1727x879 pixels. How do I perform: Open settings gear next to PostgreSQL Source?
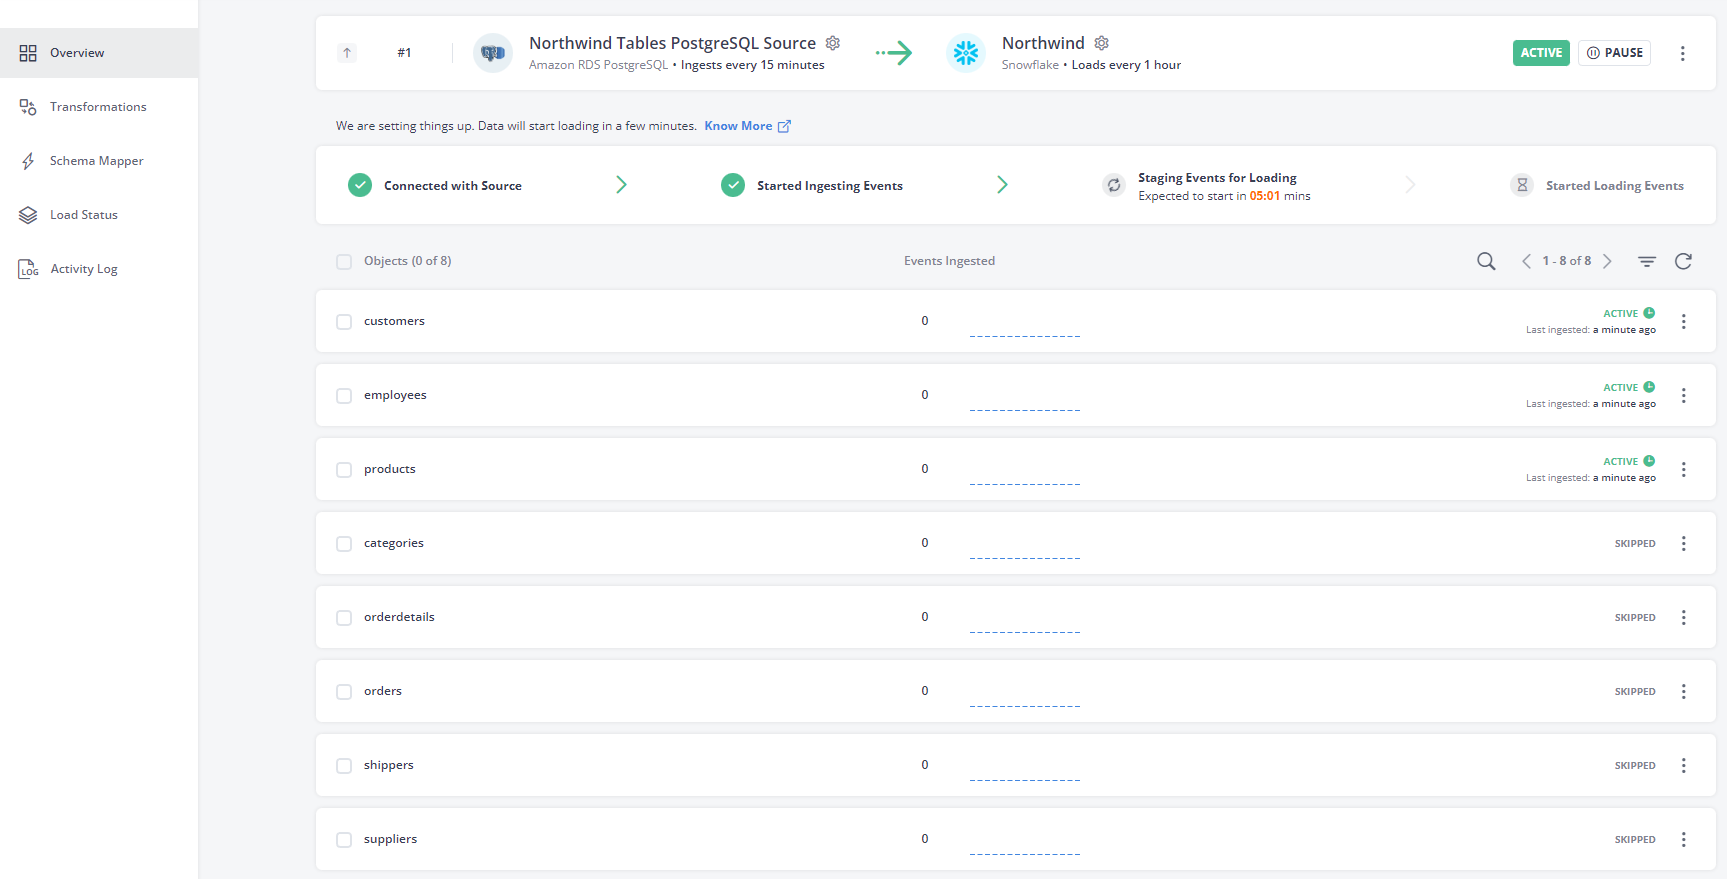click(x=832, y=43)
